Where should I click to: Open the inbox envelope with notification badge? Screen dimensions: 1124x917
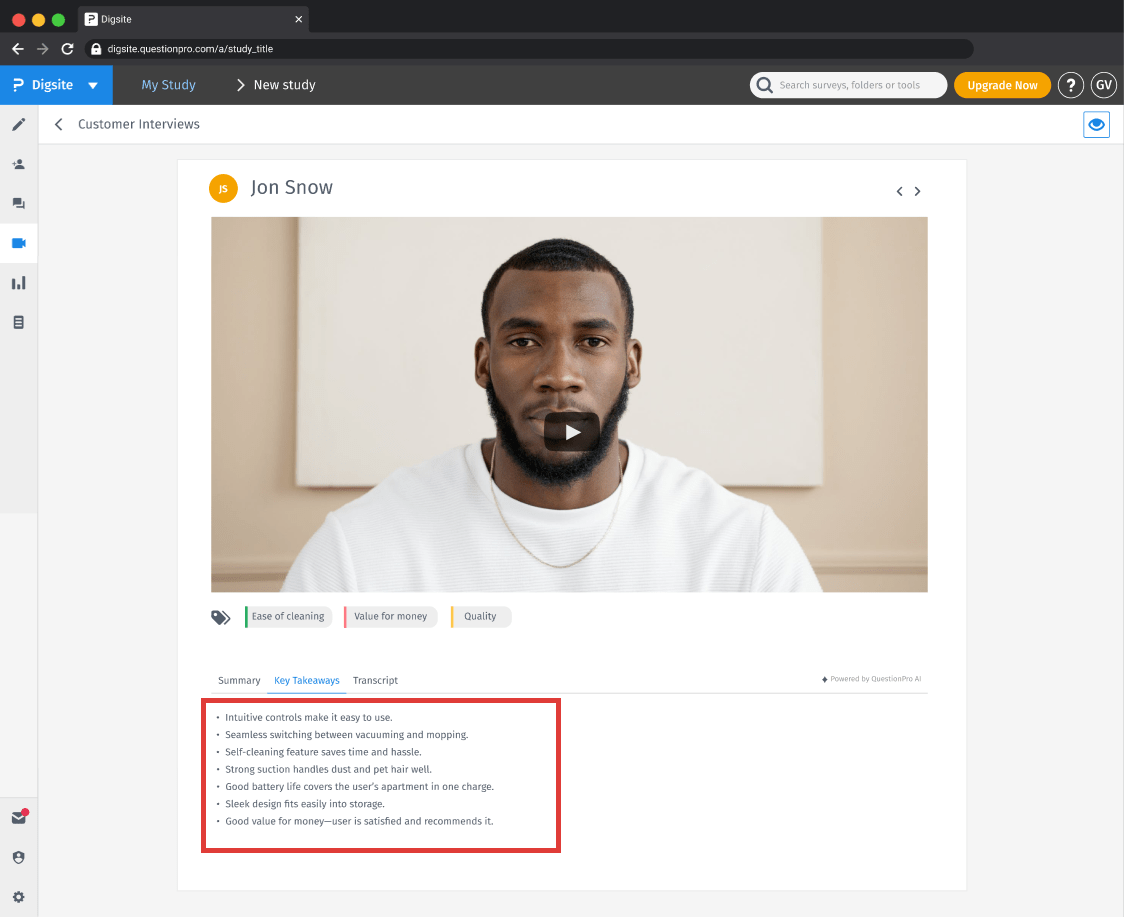pyautogui.click(x=18, y=817)
